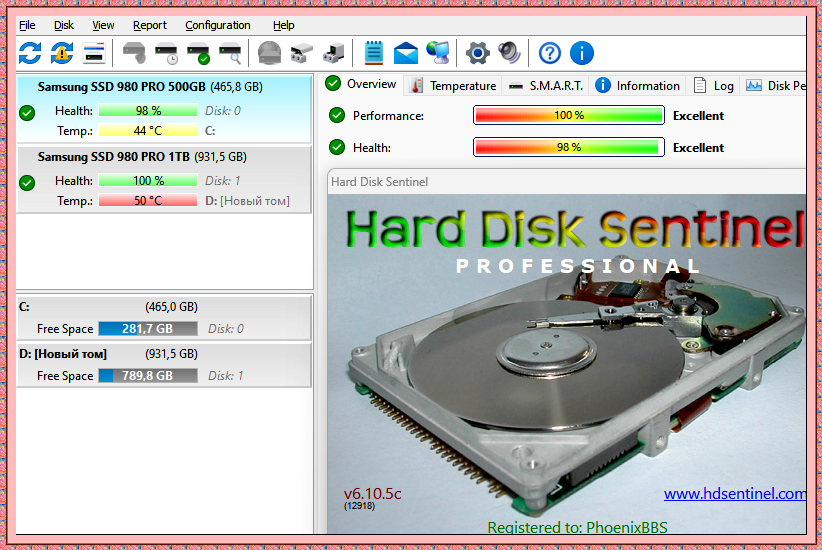The image size is (822, 550).
Task: Click the 789,8 GB free space bar
Action: click(148, 376)
